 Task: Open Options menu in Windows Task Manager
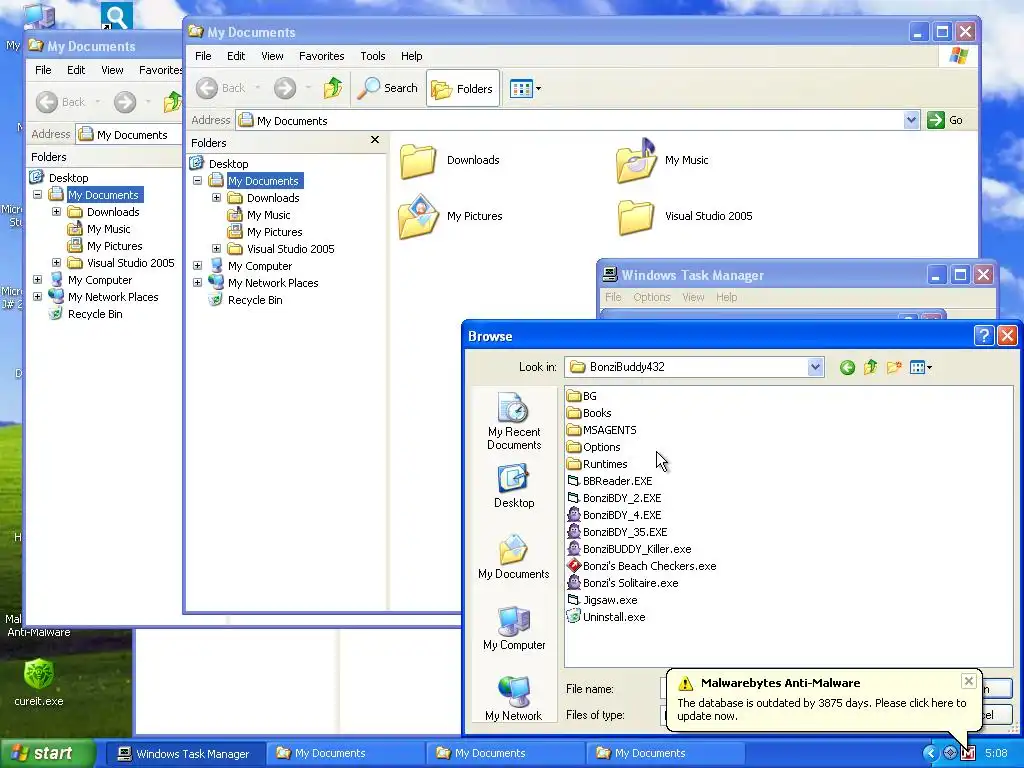click(x=652, y=297)
